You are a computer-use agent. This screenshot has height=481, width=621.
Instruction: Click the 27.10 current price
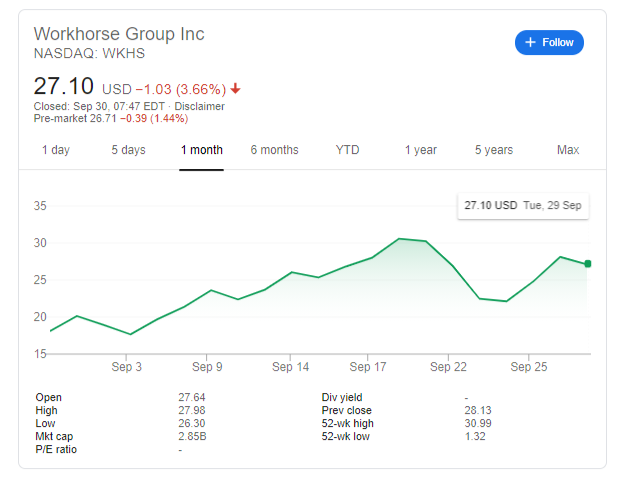(x=63, y=86)
